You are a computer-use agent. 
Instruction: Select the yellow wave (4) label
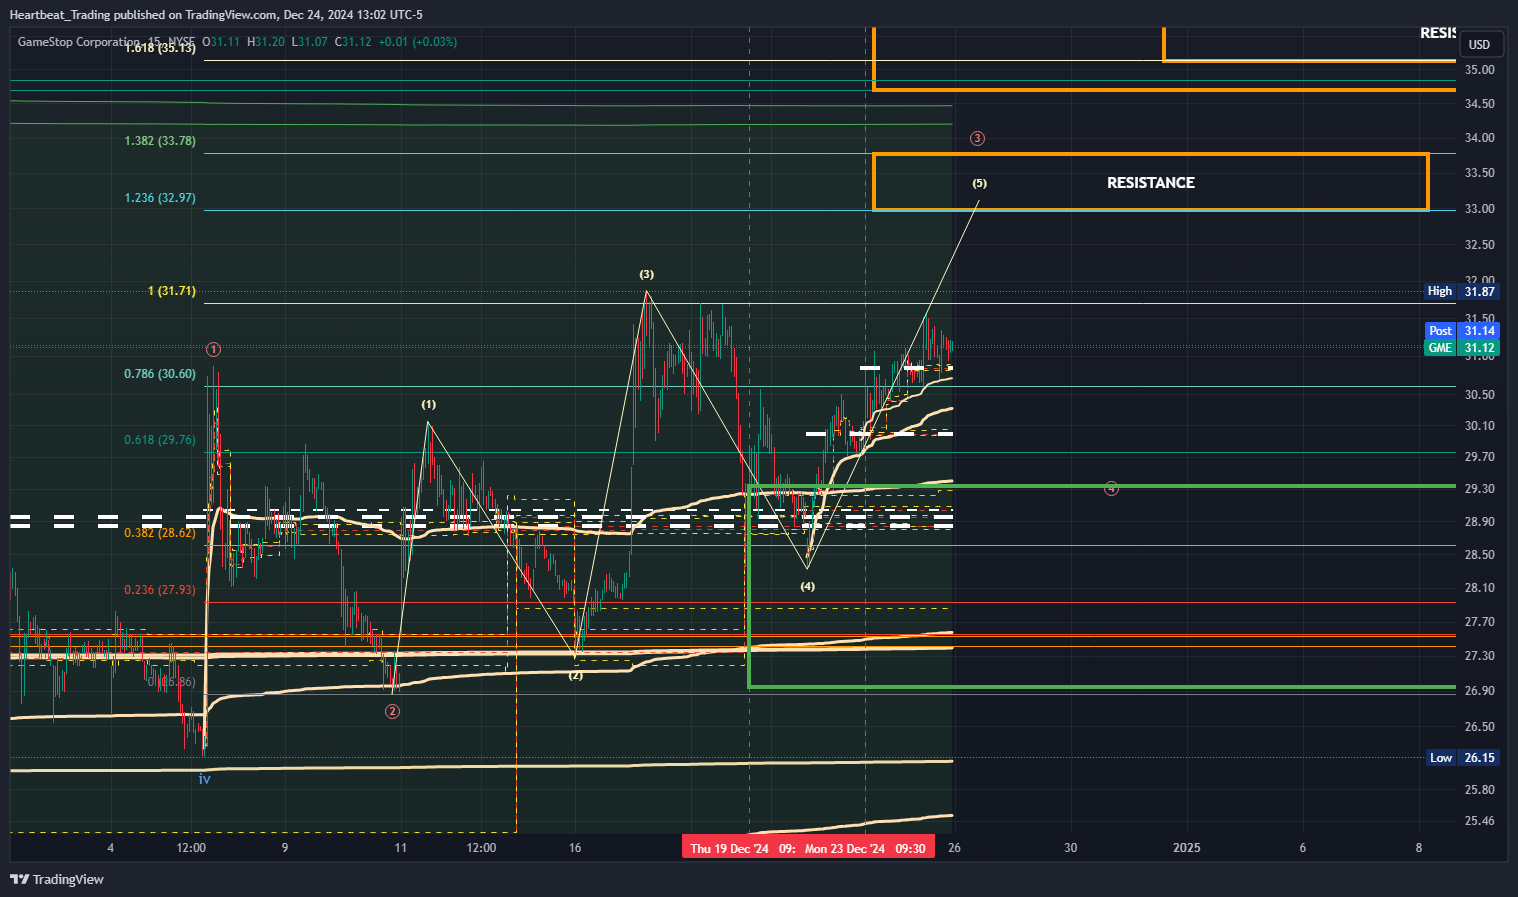click(807, 586)
